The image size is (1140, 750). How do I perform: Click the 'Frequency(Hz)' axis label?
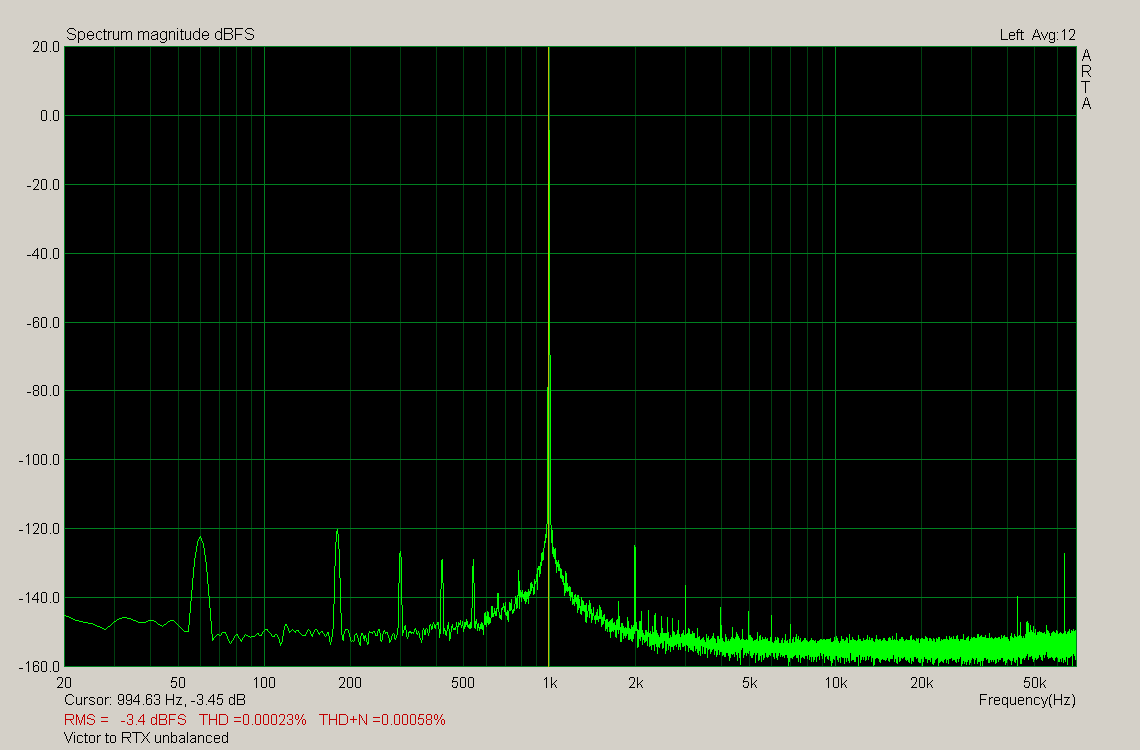click(x=1027, y=700)
